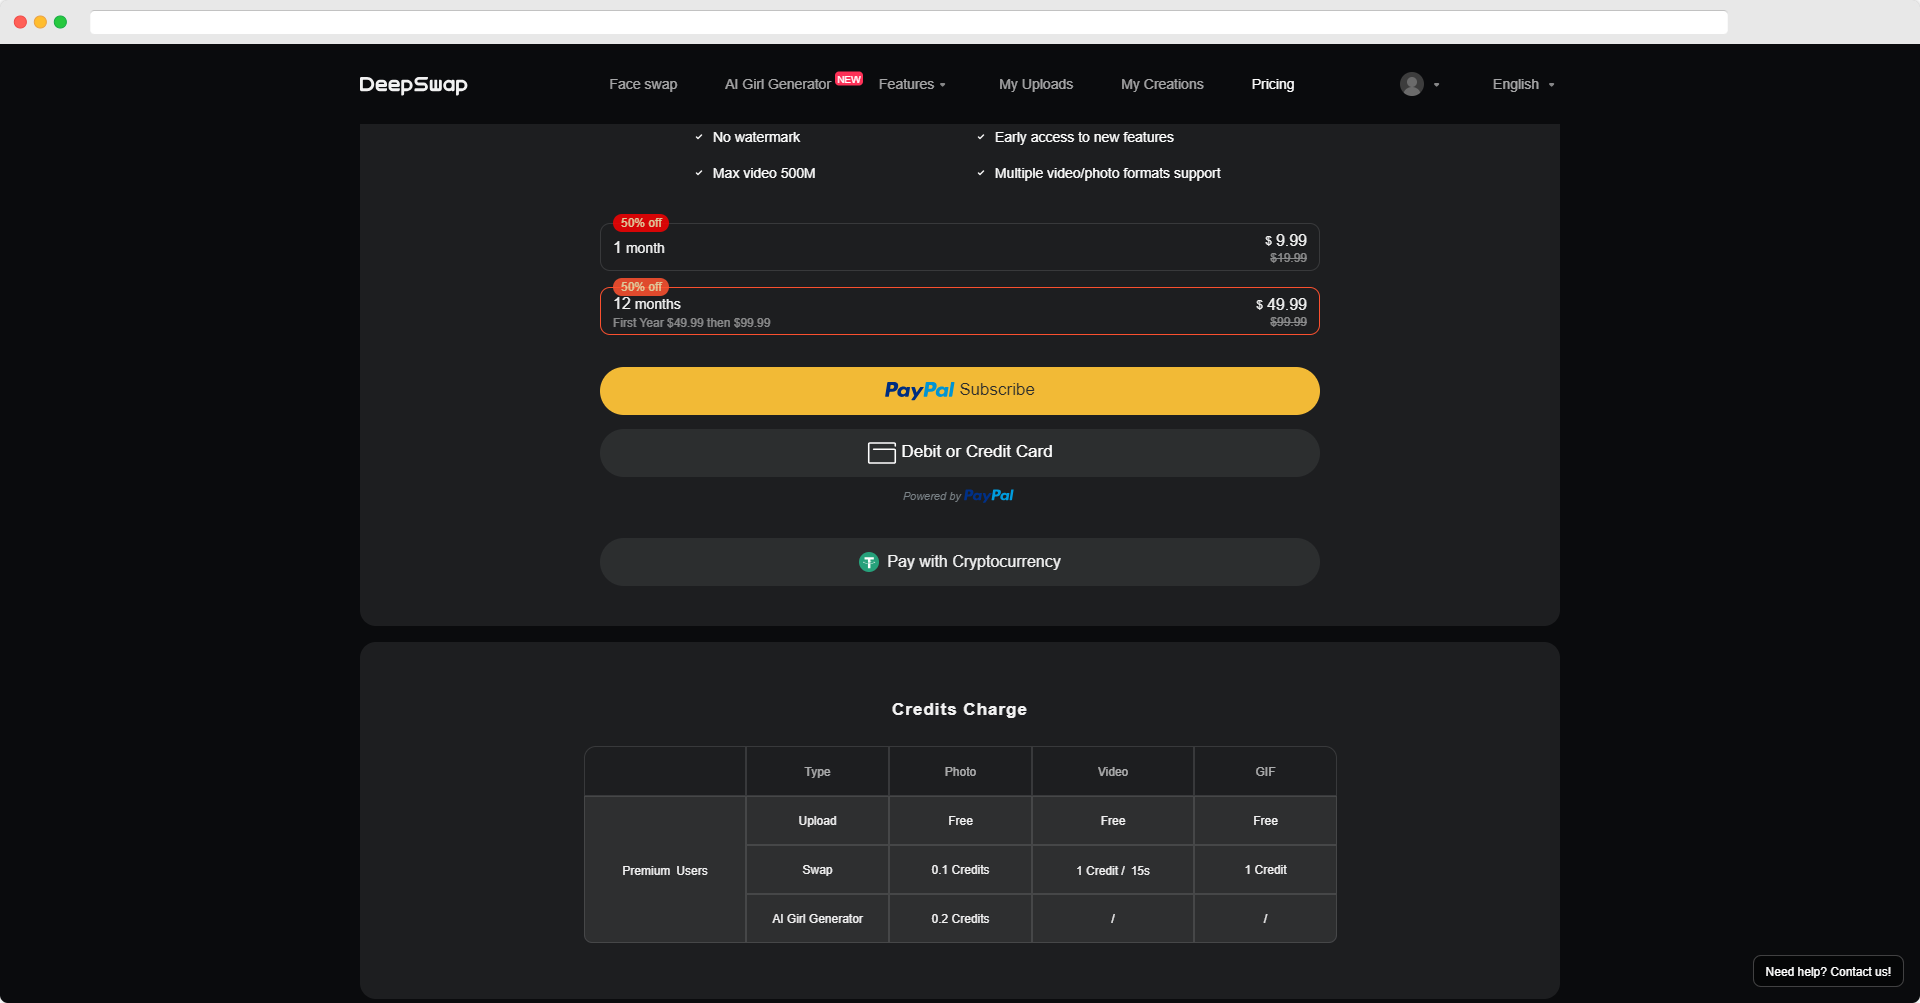Select the 1 month subscription plan
This screenshot has width=1920, height=1003.
pos(959,246)
